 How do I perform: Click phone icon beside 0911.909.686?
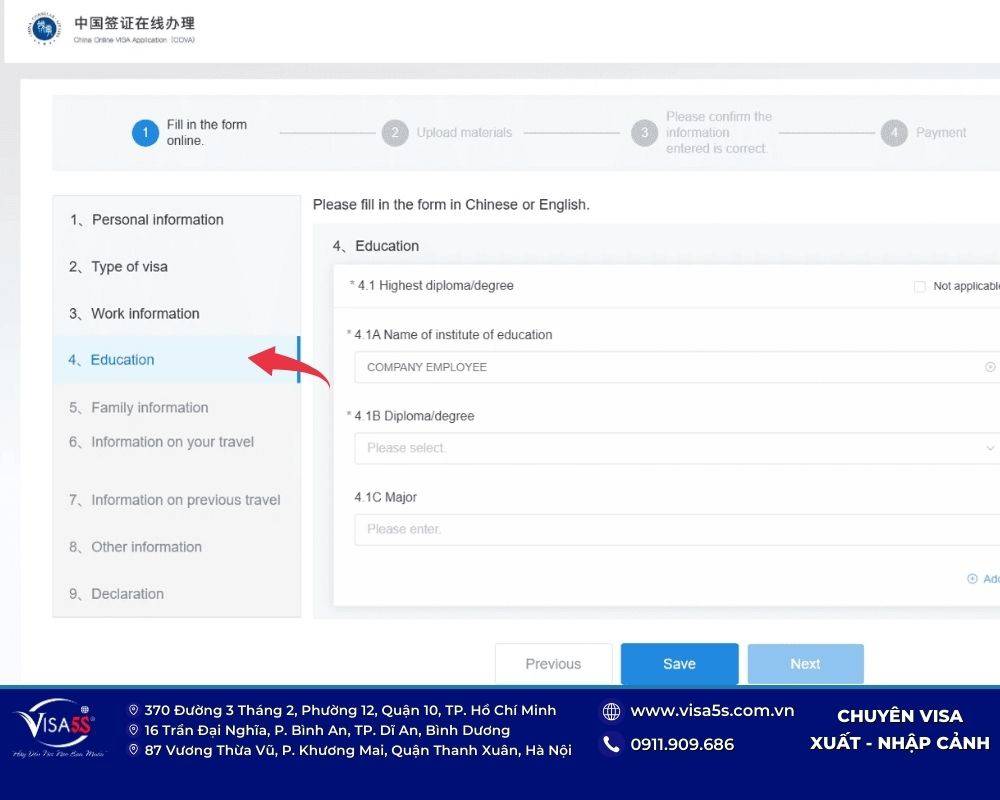click(x=613, y=744)
